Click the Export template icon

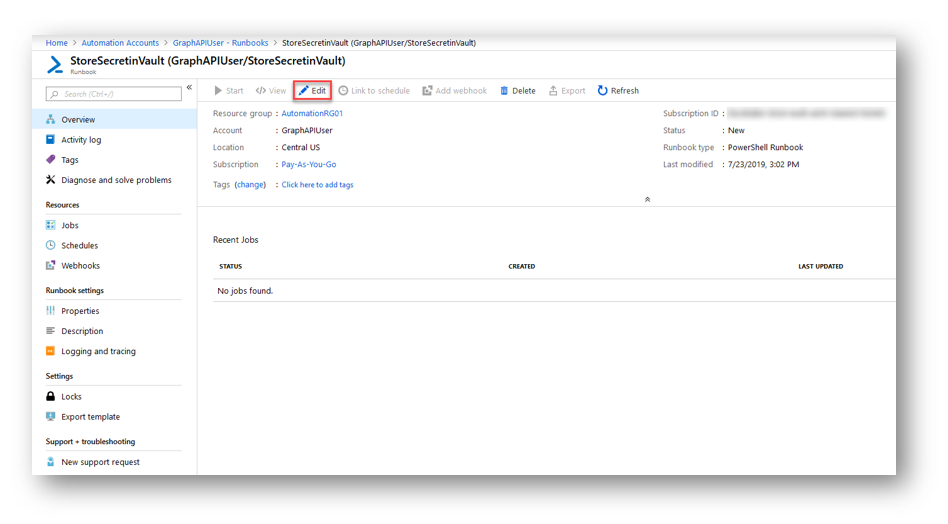pyautogui.click(x=51, y=416)
